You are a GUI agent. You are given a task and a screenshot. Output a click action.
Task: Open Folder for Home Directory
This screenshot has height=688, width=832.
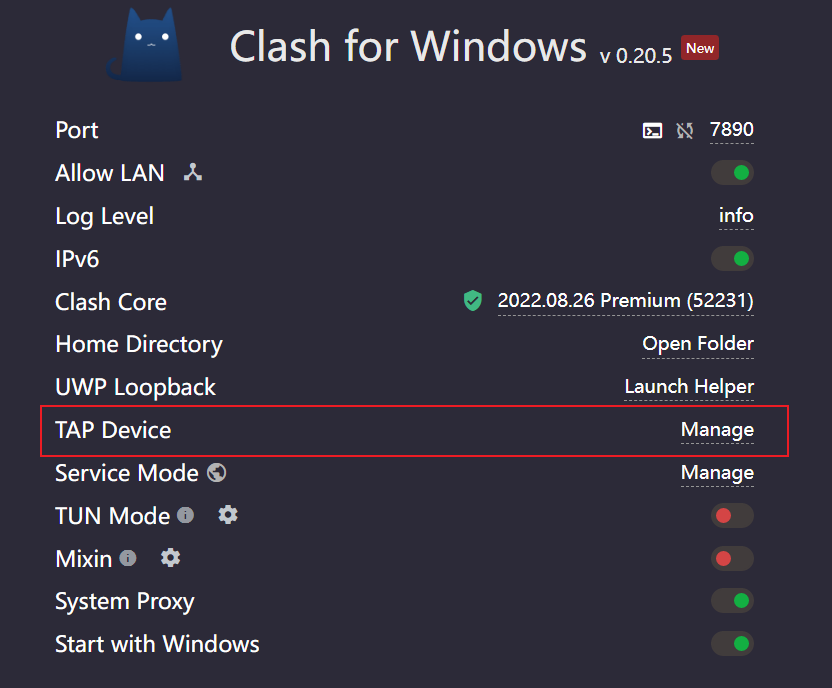(698, 344)
